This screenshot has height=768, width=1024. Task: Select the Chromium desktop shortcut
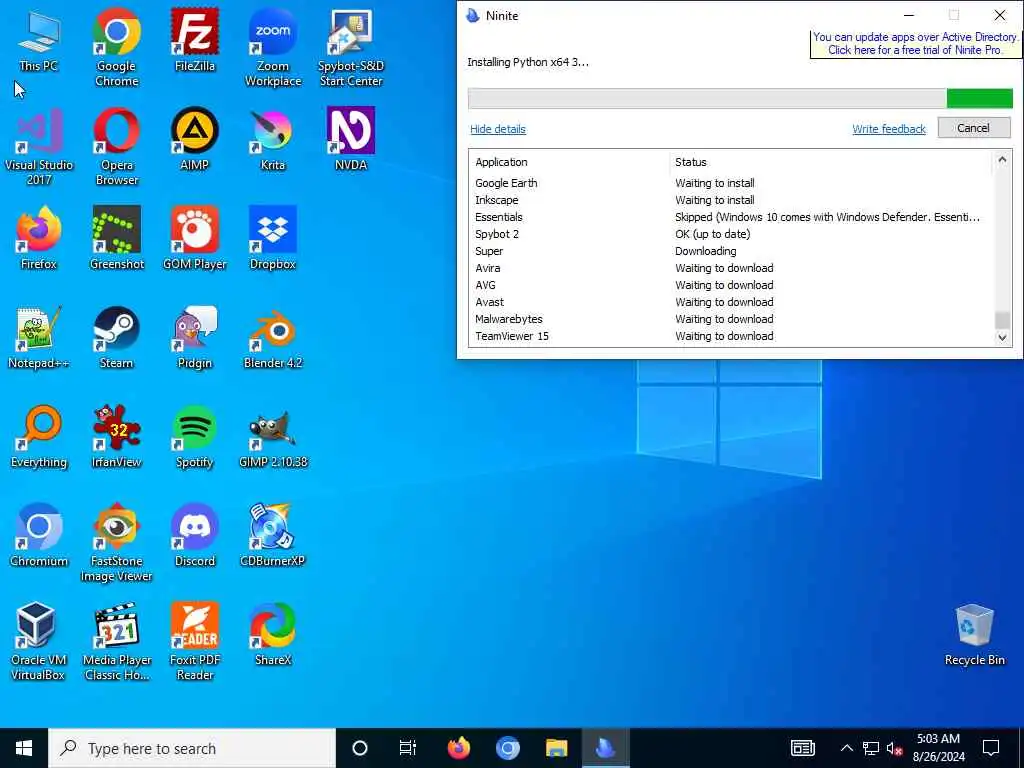[39, 537]
